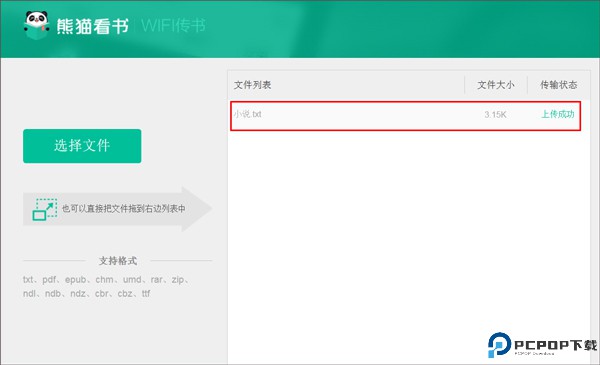Click the 传输状态 column header
The height and width of the screenshot is (365, 600).
tap(559, 85)
